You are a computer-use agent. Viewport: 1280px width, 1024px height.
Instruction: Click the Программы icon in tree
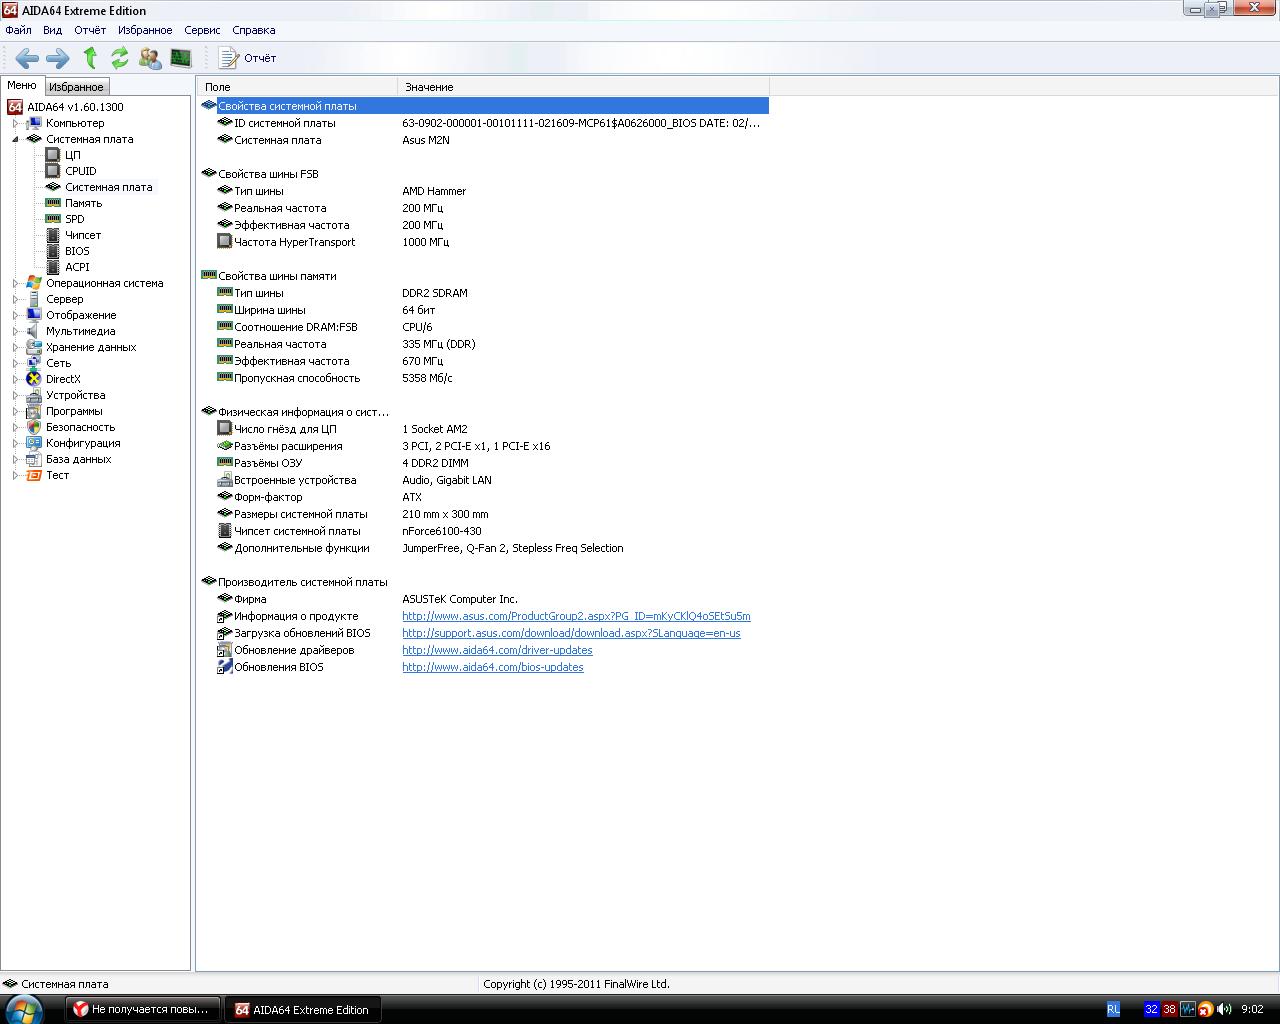(34, 411)
